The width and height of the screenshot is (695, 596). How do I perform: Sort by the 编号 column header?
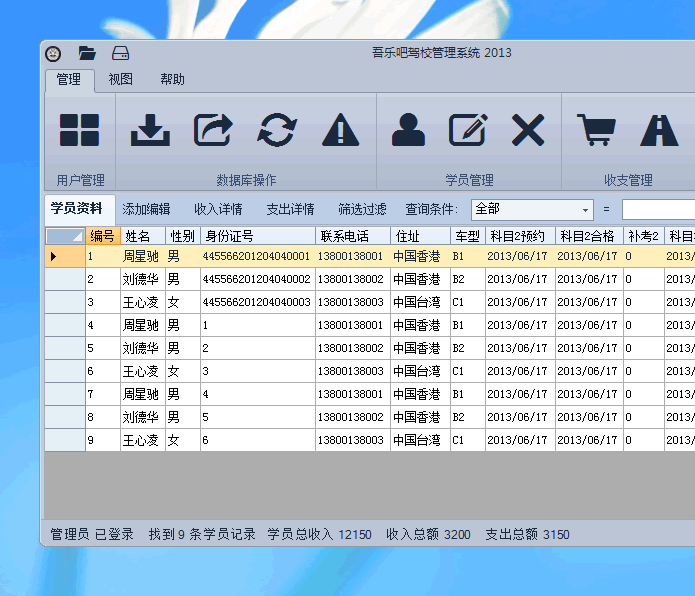tap(103, 236)
